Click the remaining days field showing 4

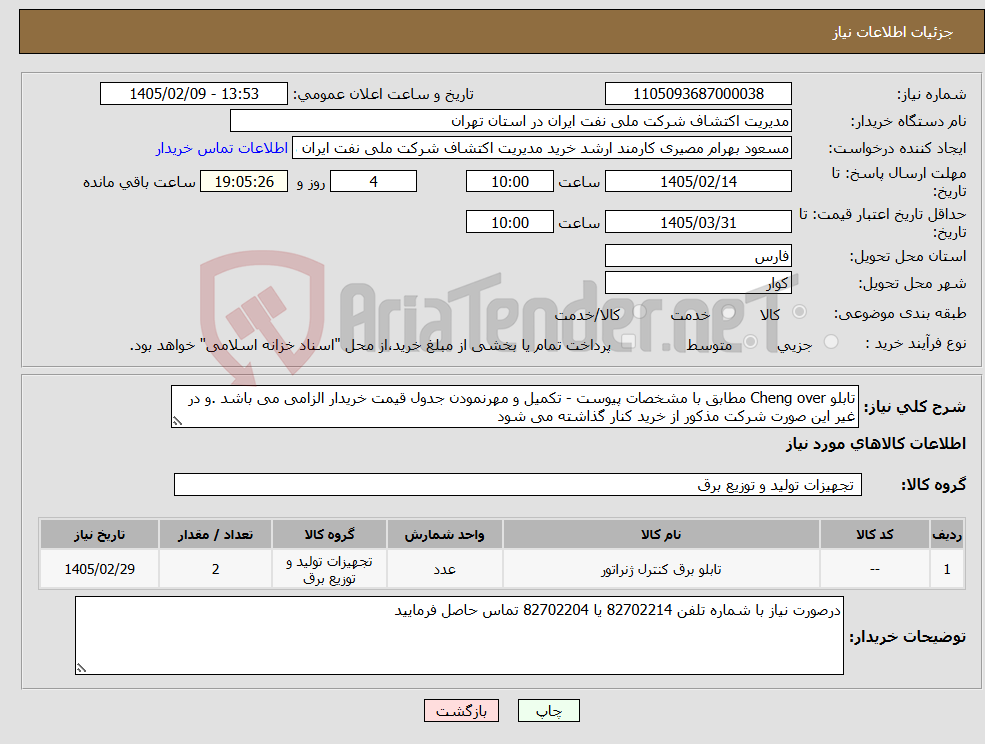373,182
